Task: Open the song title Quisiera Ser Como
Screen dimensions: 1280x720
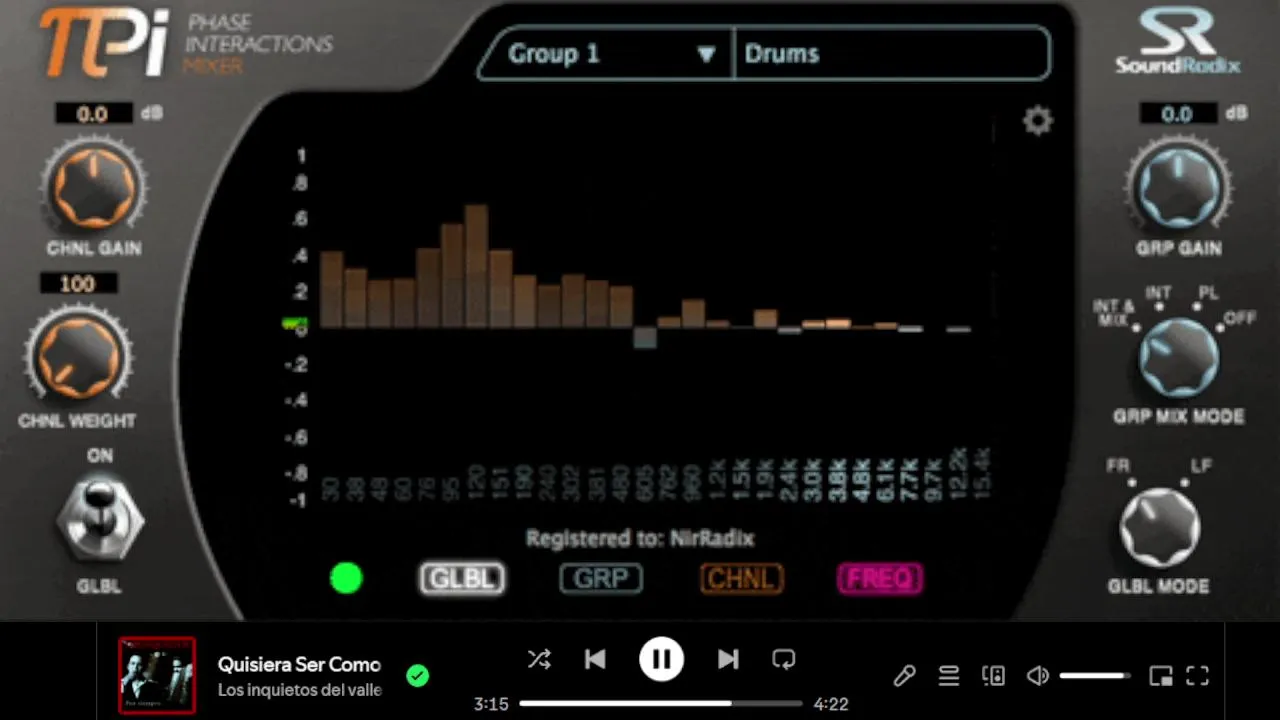Action: point(299,664)
